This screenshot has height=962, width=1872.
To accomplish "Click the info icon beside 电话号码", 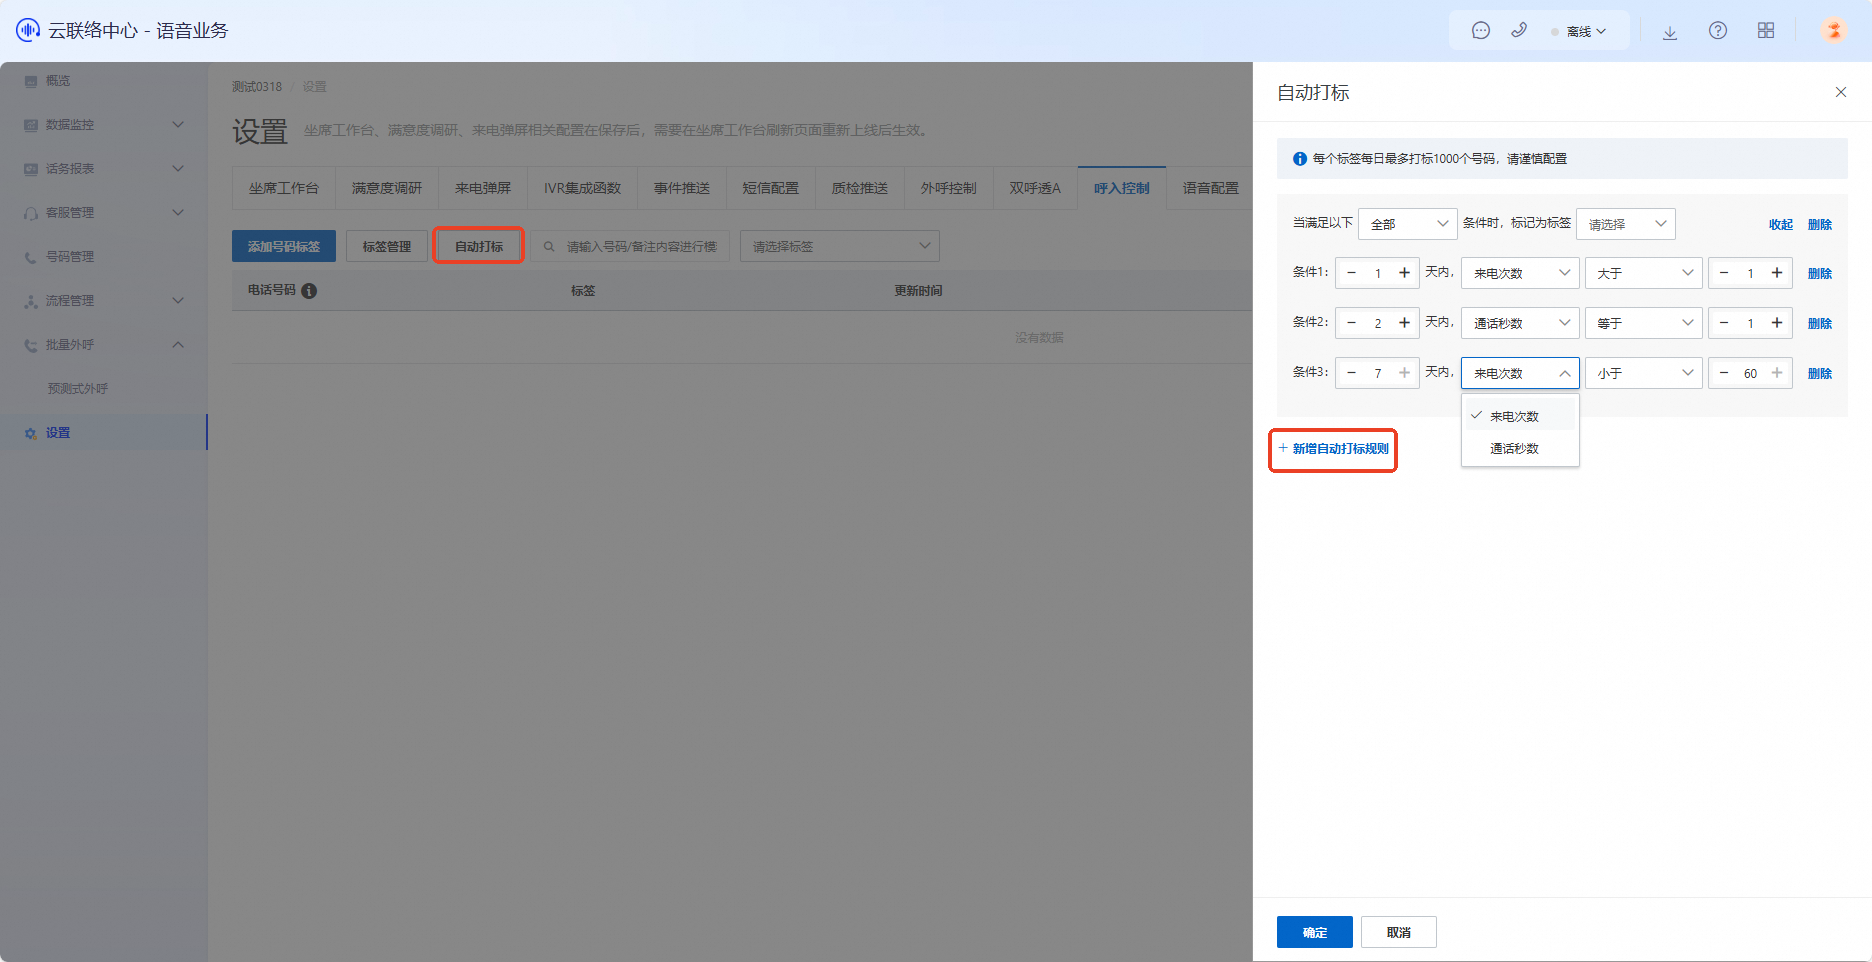I will click(x=309, y=291).
